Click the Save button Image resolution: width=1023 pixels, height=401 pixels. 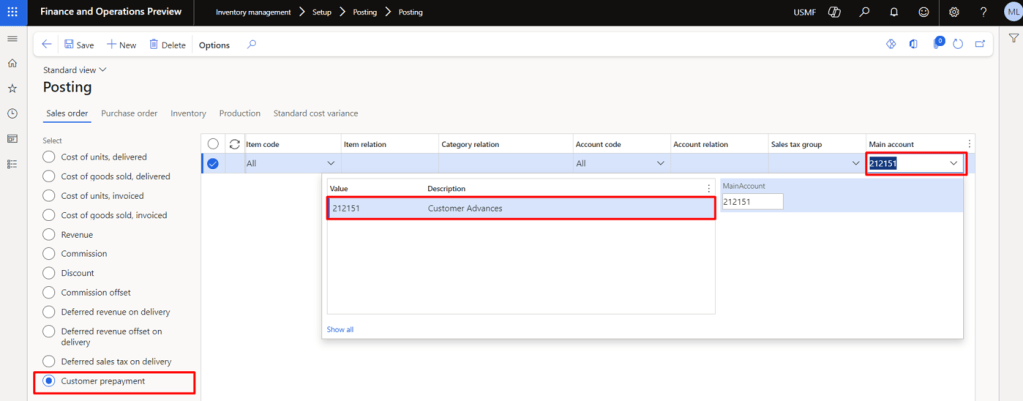(x=79, y=45)
